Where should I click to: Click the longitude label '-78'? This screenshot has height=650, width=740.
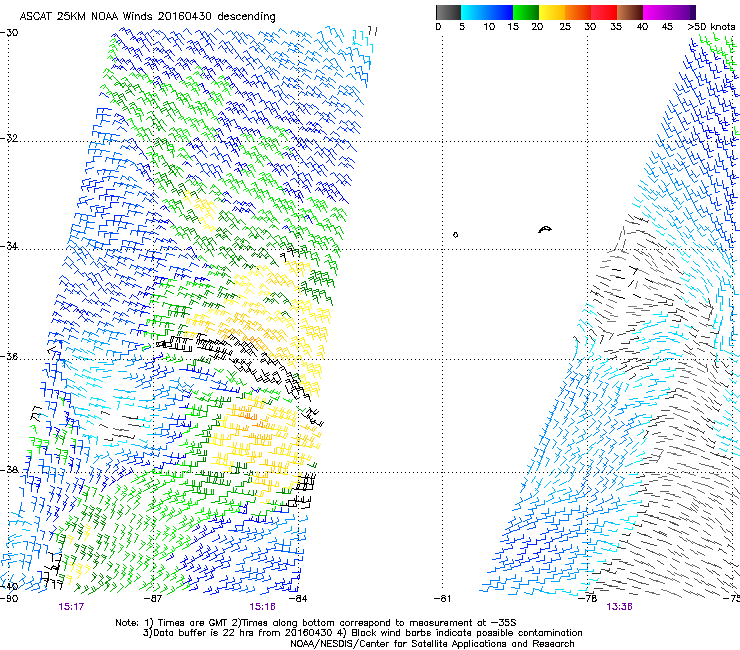tap(588, 599)
